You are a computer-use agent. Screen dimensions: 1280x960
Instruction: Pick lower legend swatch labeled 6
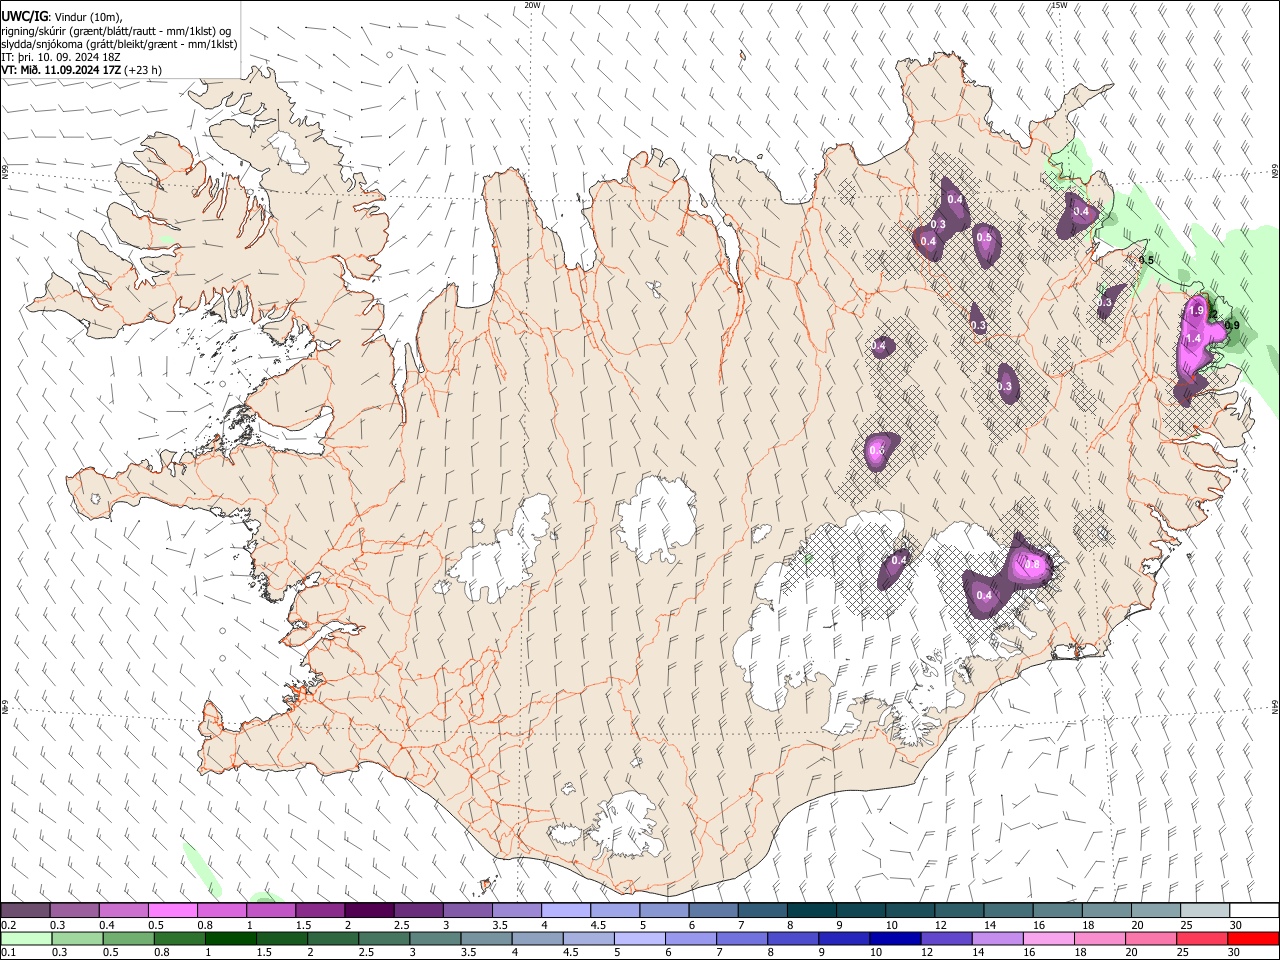[x=690, y=938]
